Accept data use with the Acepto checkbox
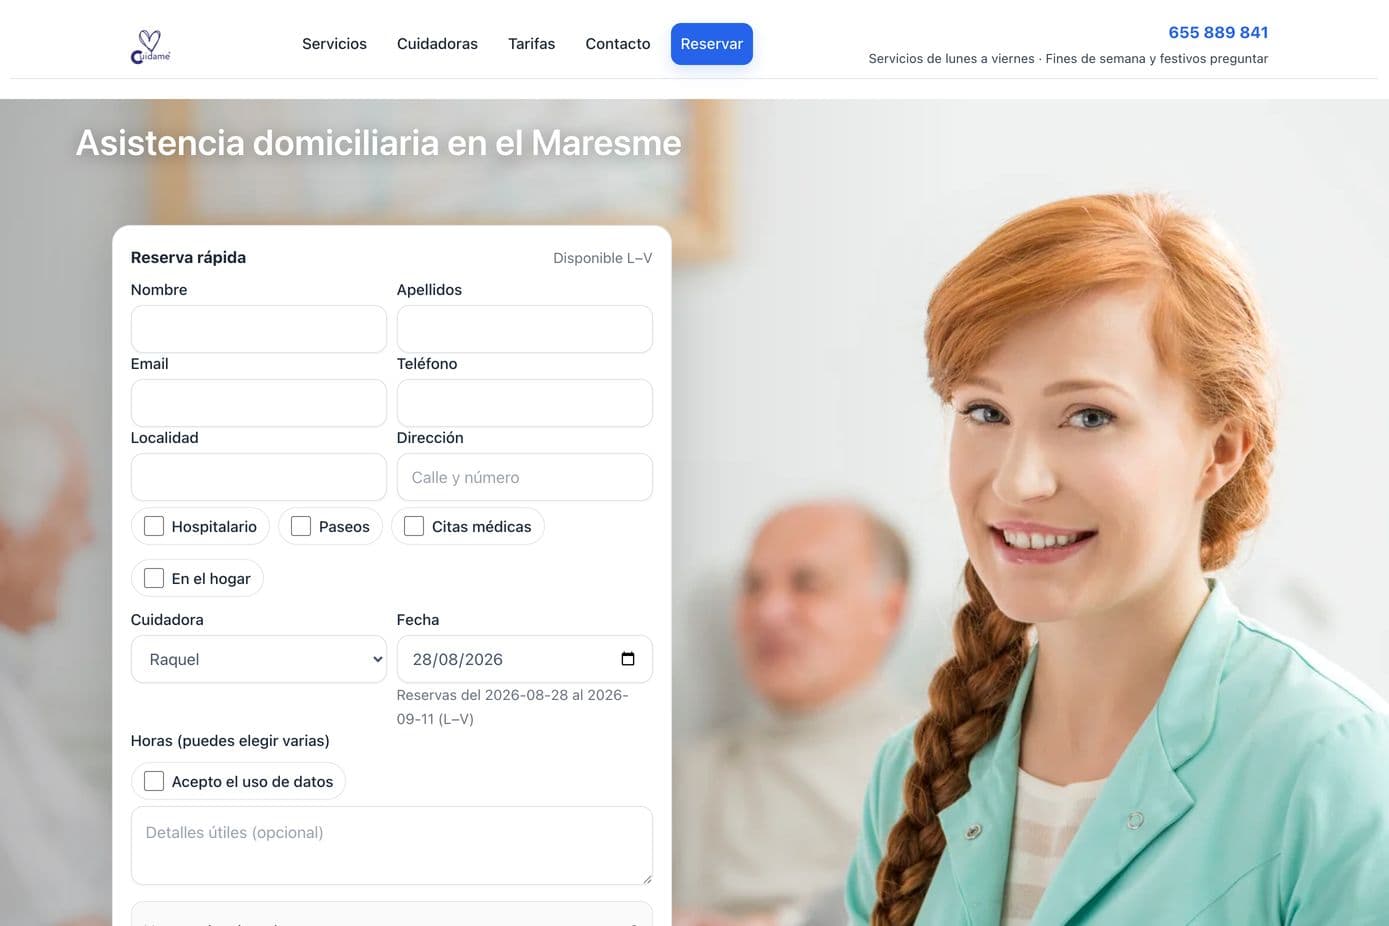 pyautogui.click(x=154, y=781)
